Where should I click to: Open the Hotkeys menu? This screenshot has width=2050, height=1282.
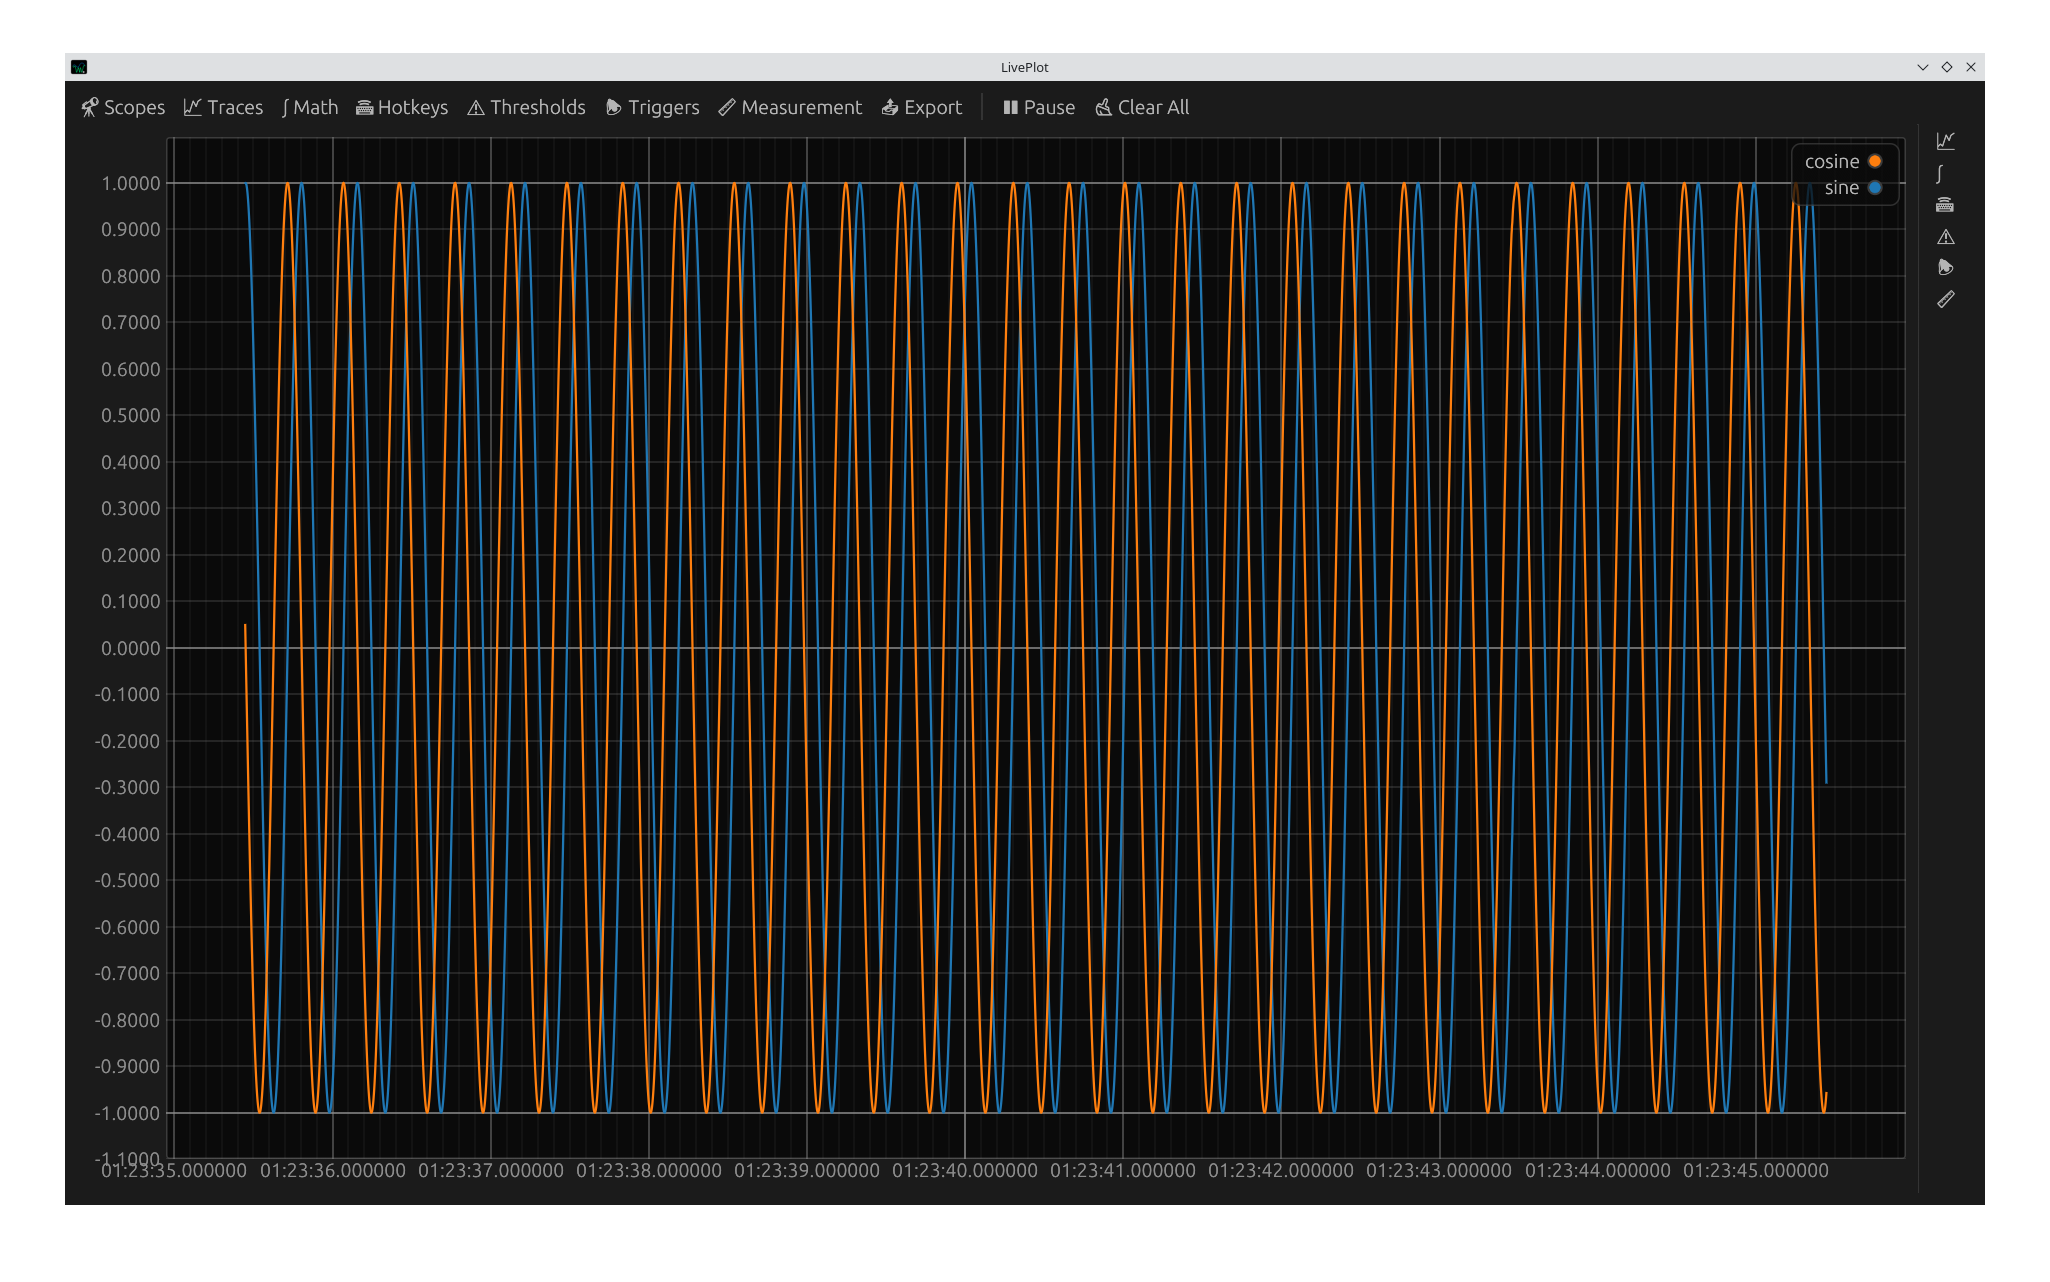pos(402,107)
